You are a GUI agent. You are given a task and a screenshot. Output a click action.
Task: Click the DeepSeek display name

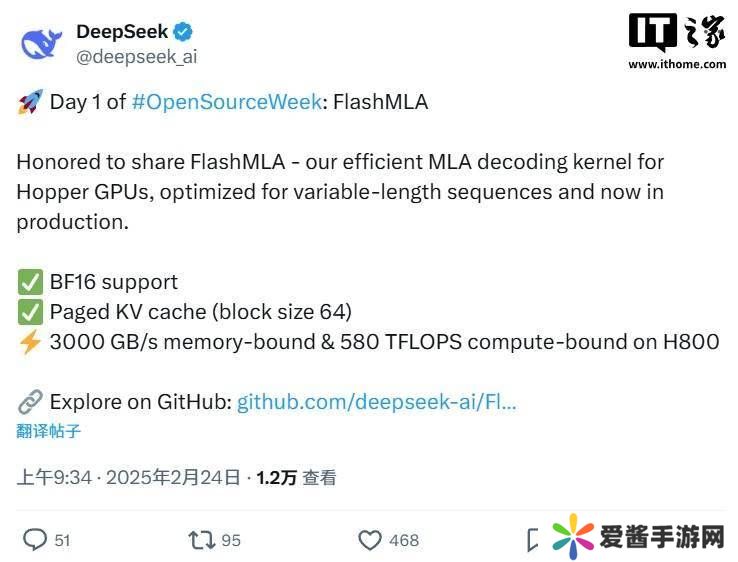tap(122, 32)
